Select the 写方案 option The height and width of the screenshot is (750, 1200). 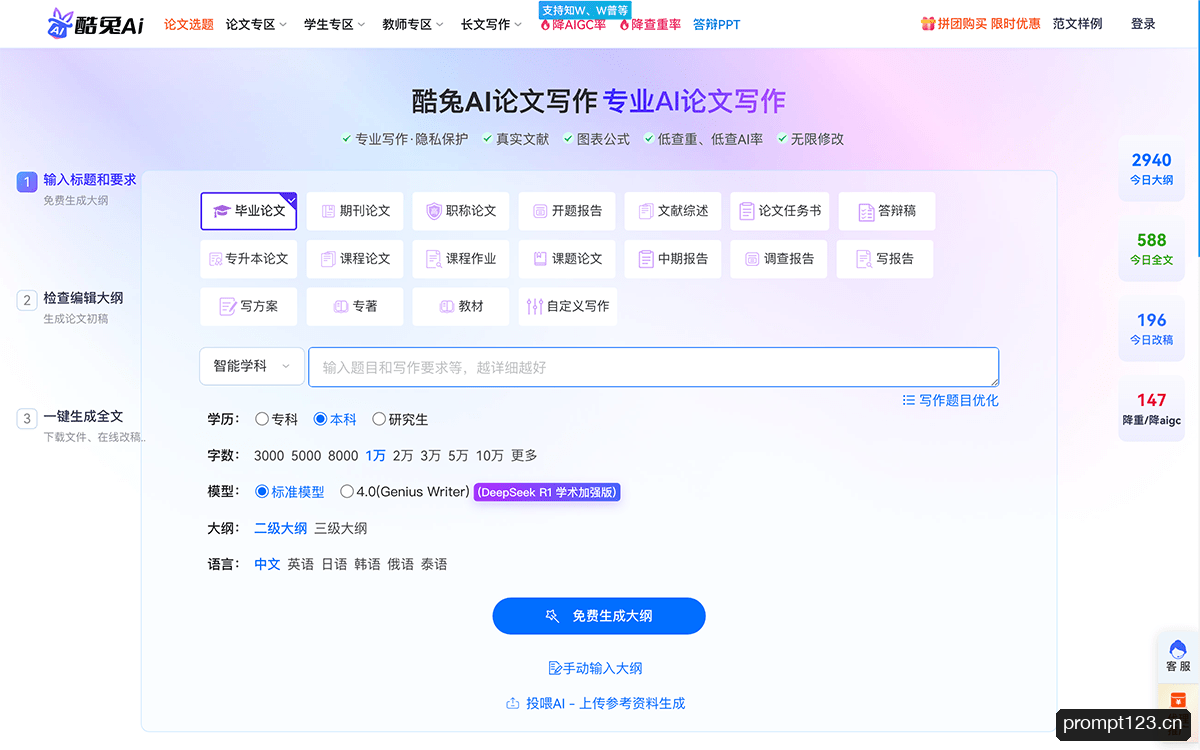coord(249,307)
